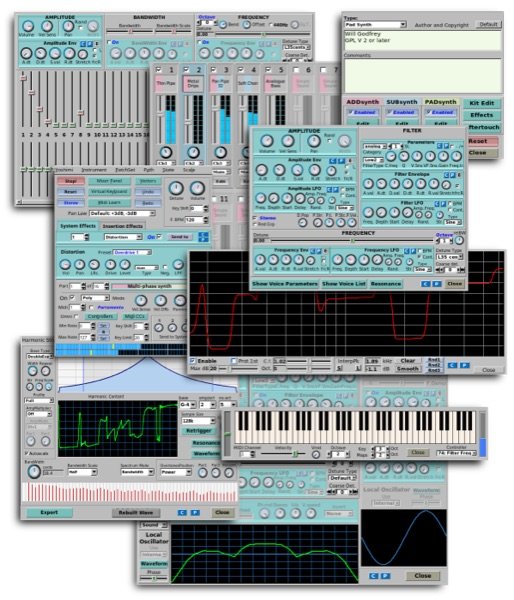
Task: Click Show Voice Parameters button
Action: (x=285, y=284)
